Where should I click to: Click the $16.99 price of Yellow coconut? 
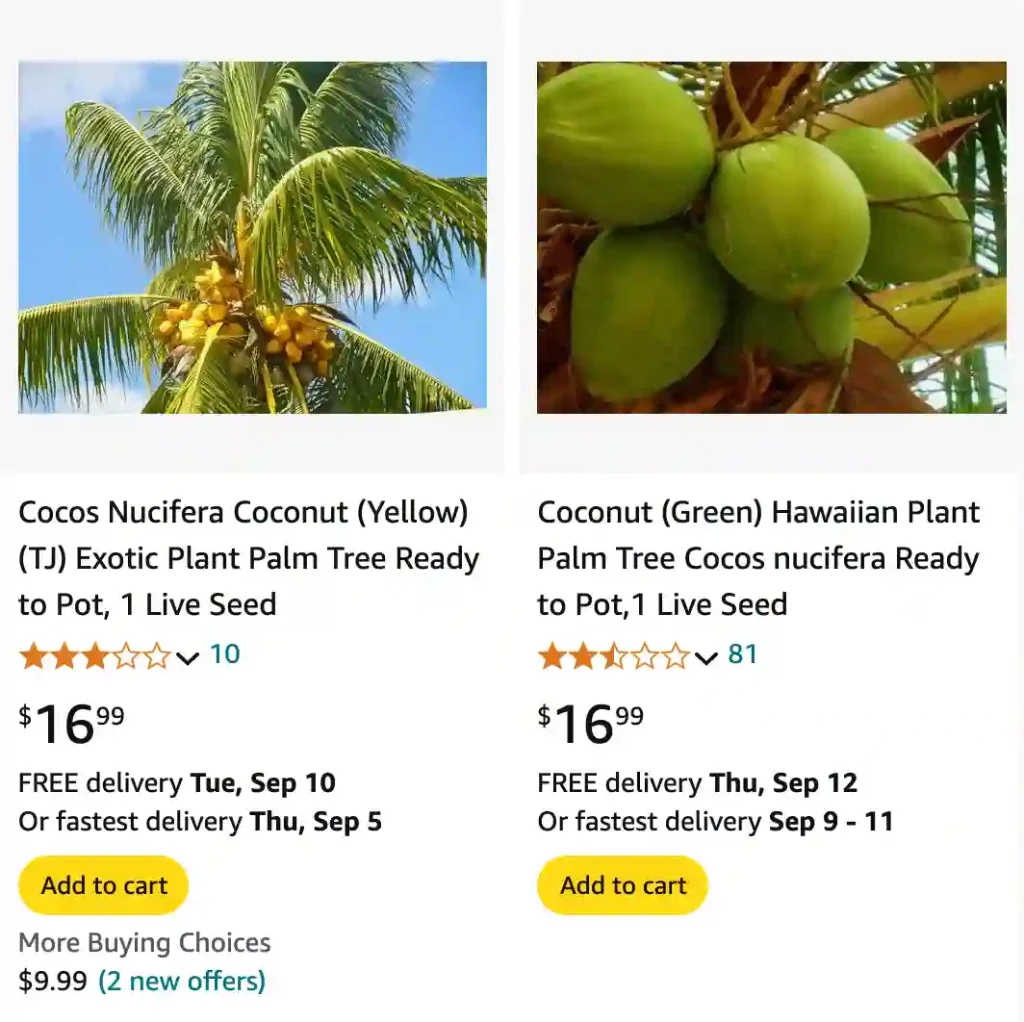tap(72, 723)
